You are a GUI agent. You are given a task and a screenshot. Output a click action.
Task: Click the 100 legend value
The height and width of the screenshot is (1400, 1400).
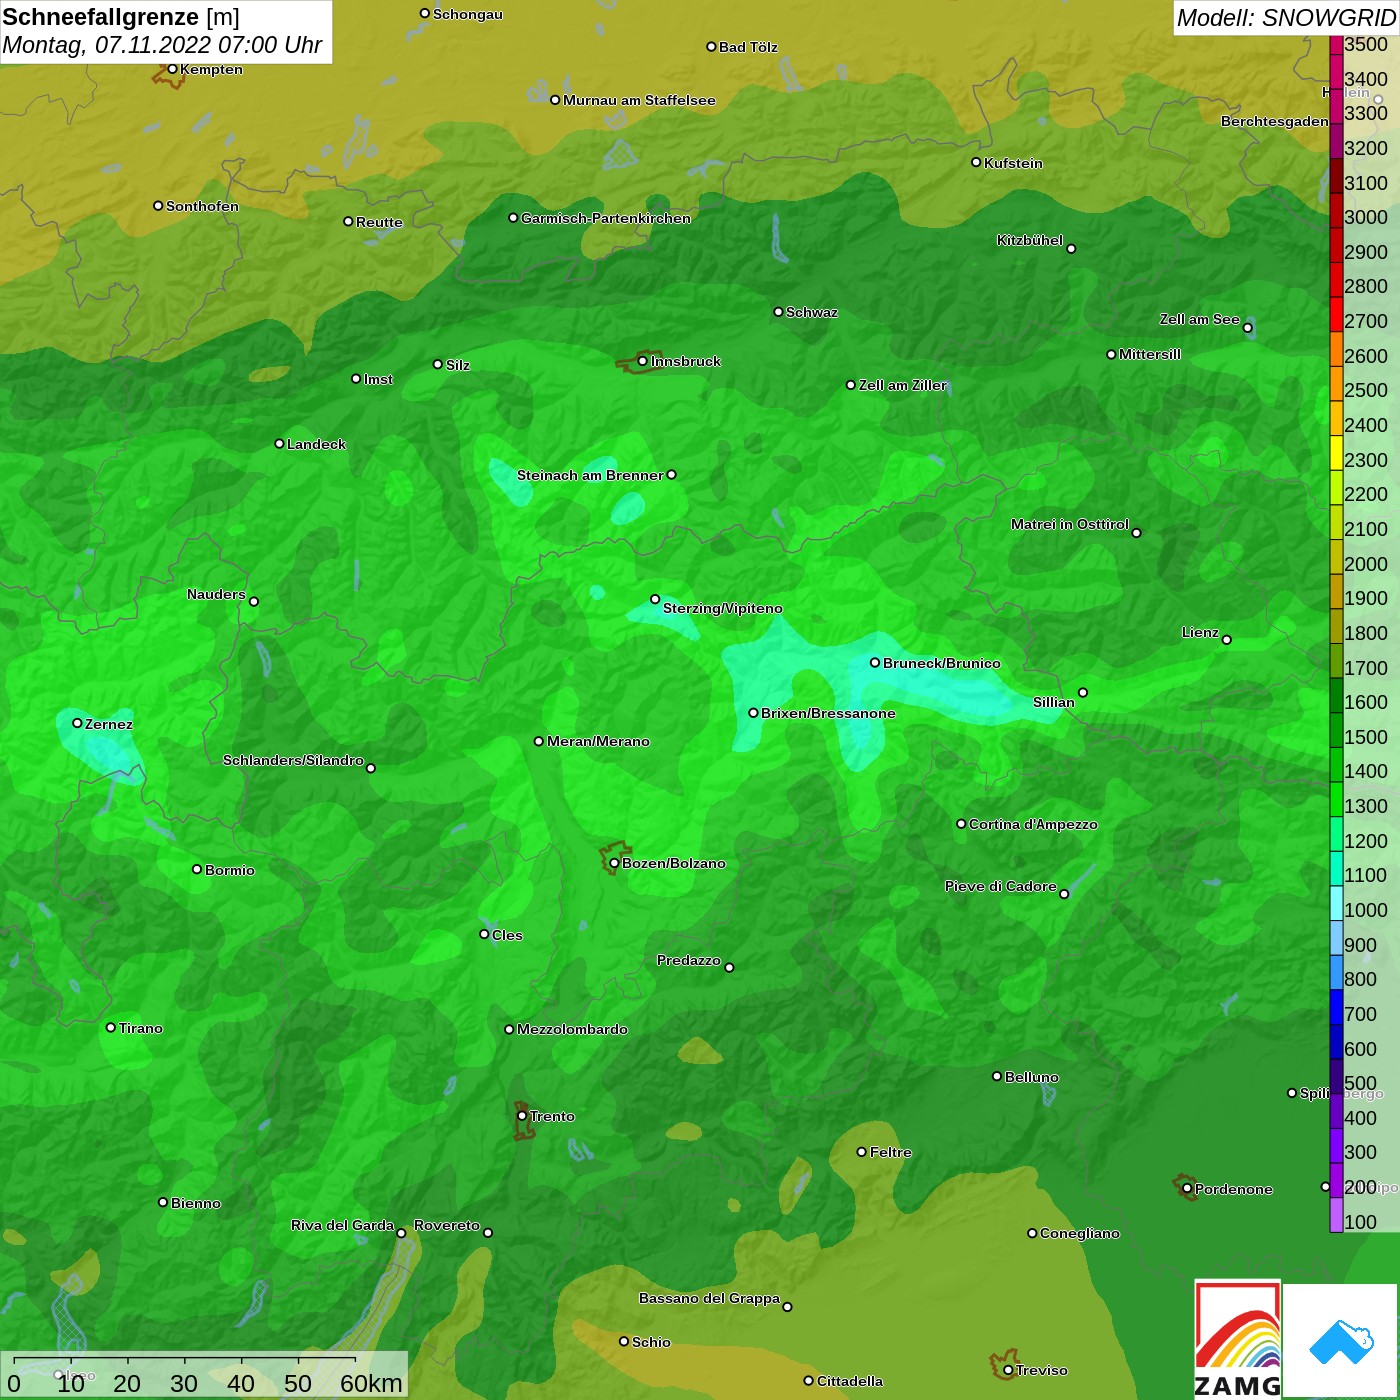[x=1361, y=1222]
